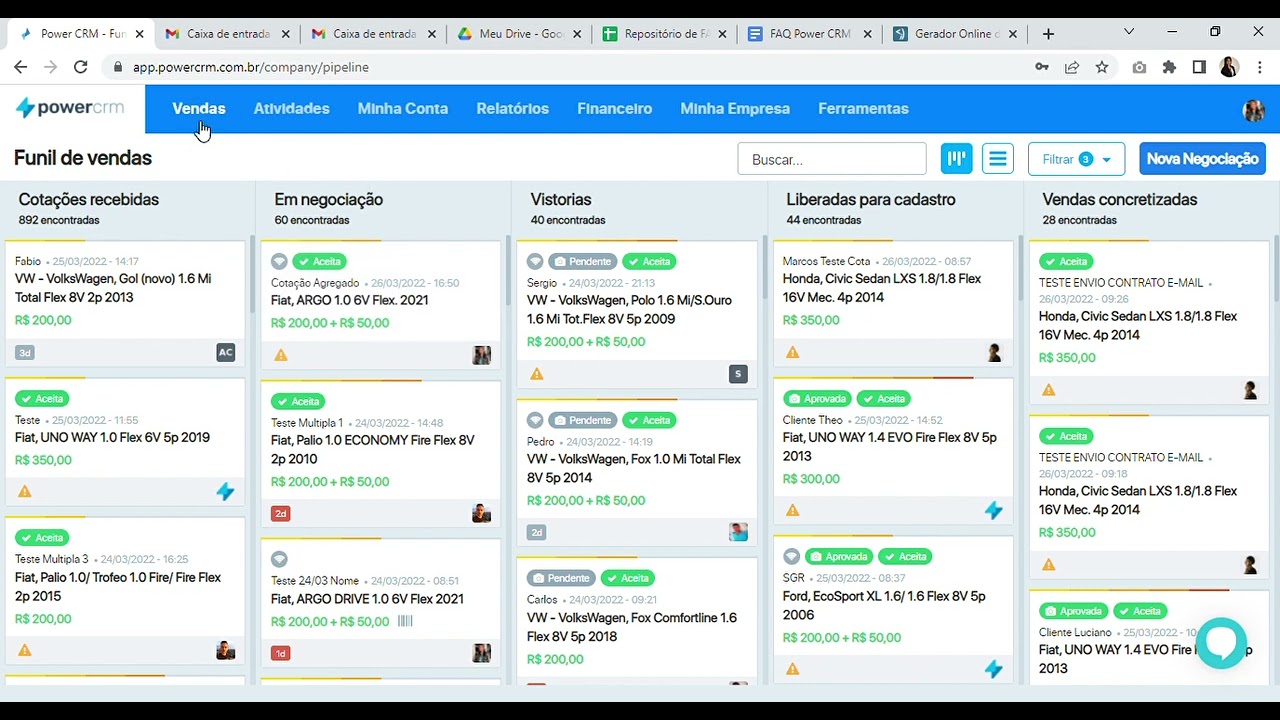The height and width of the screenshot is (720, 1280).
Task: Click the PowerCRM logo
Action: 70,108
